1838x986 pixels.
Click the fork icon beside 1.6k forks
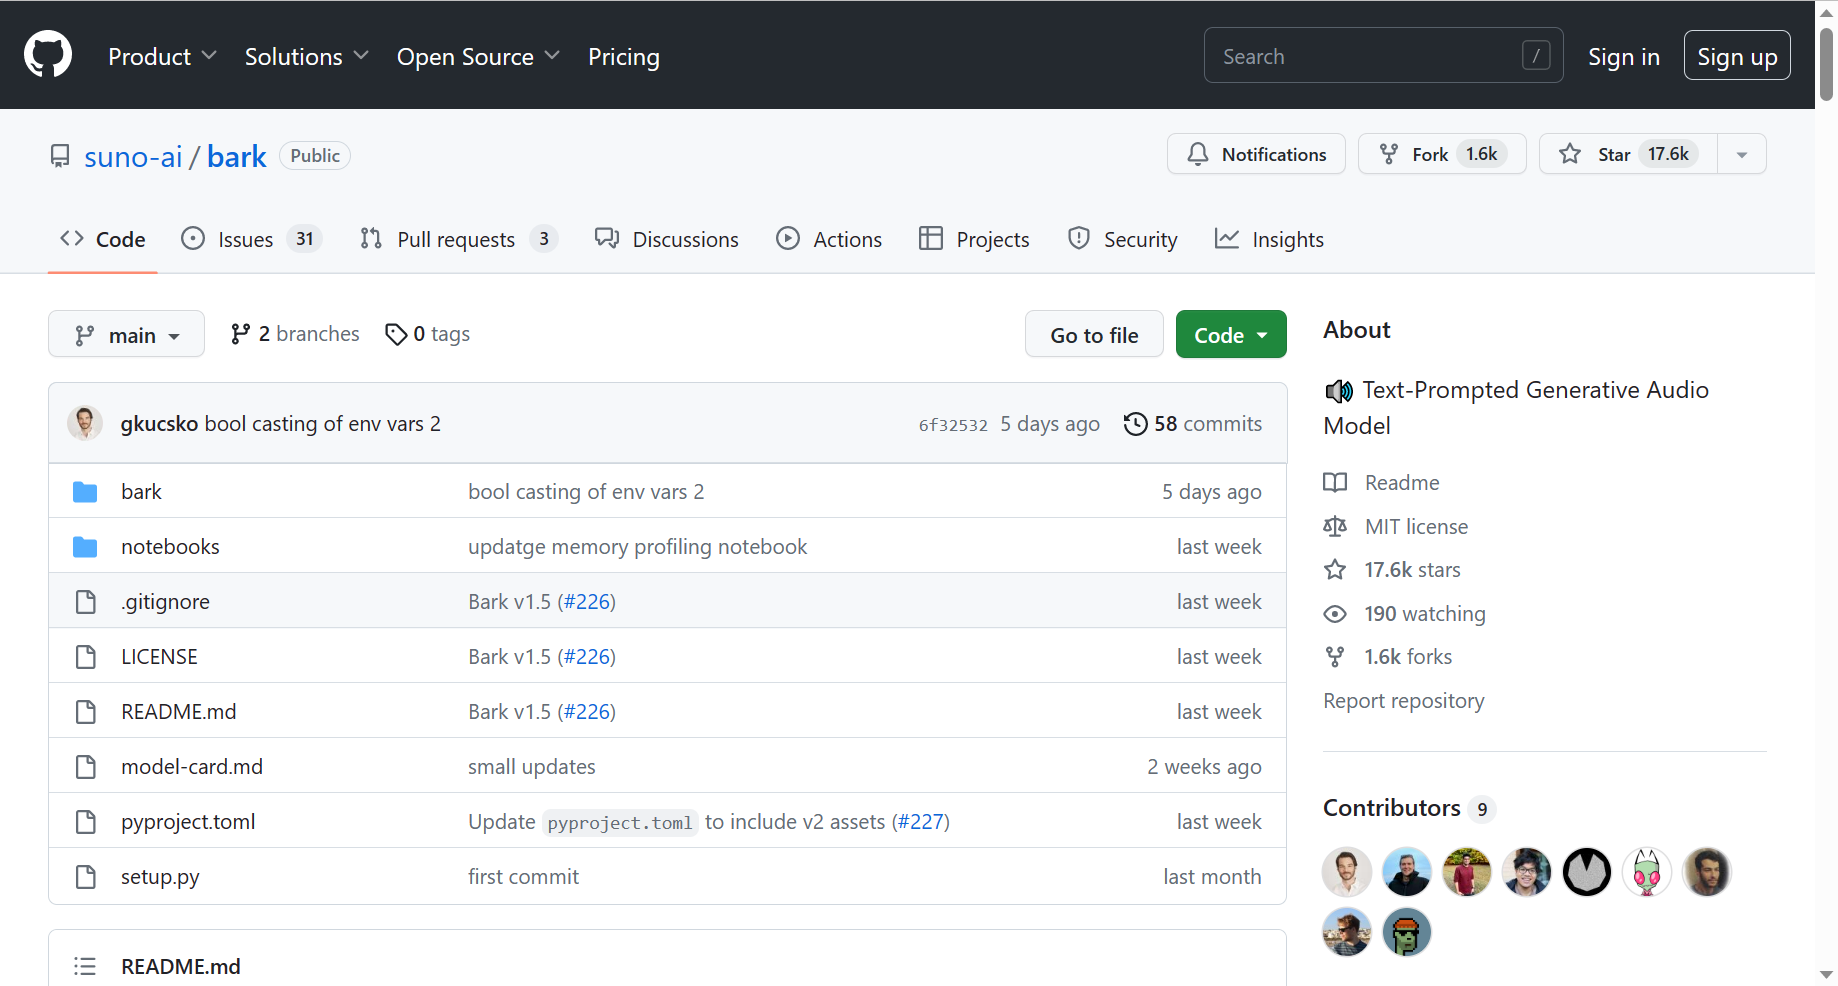[1335, 657]
